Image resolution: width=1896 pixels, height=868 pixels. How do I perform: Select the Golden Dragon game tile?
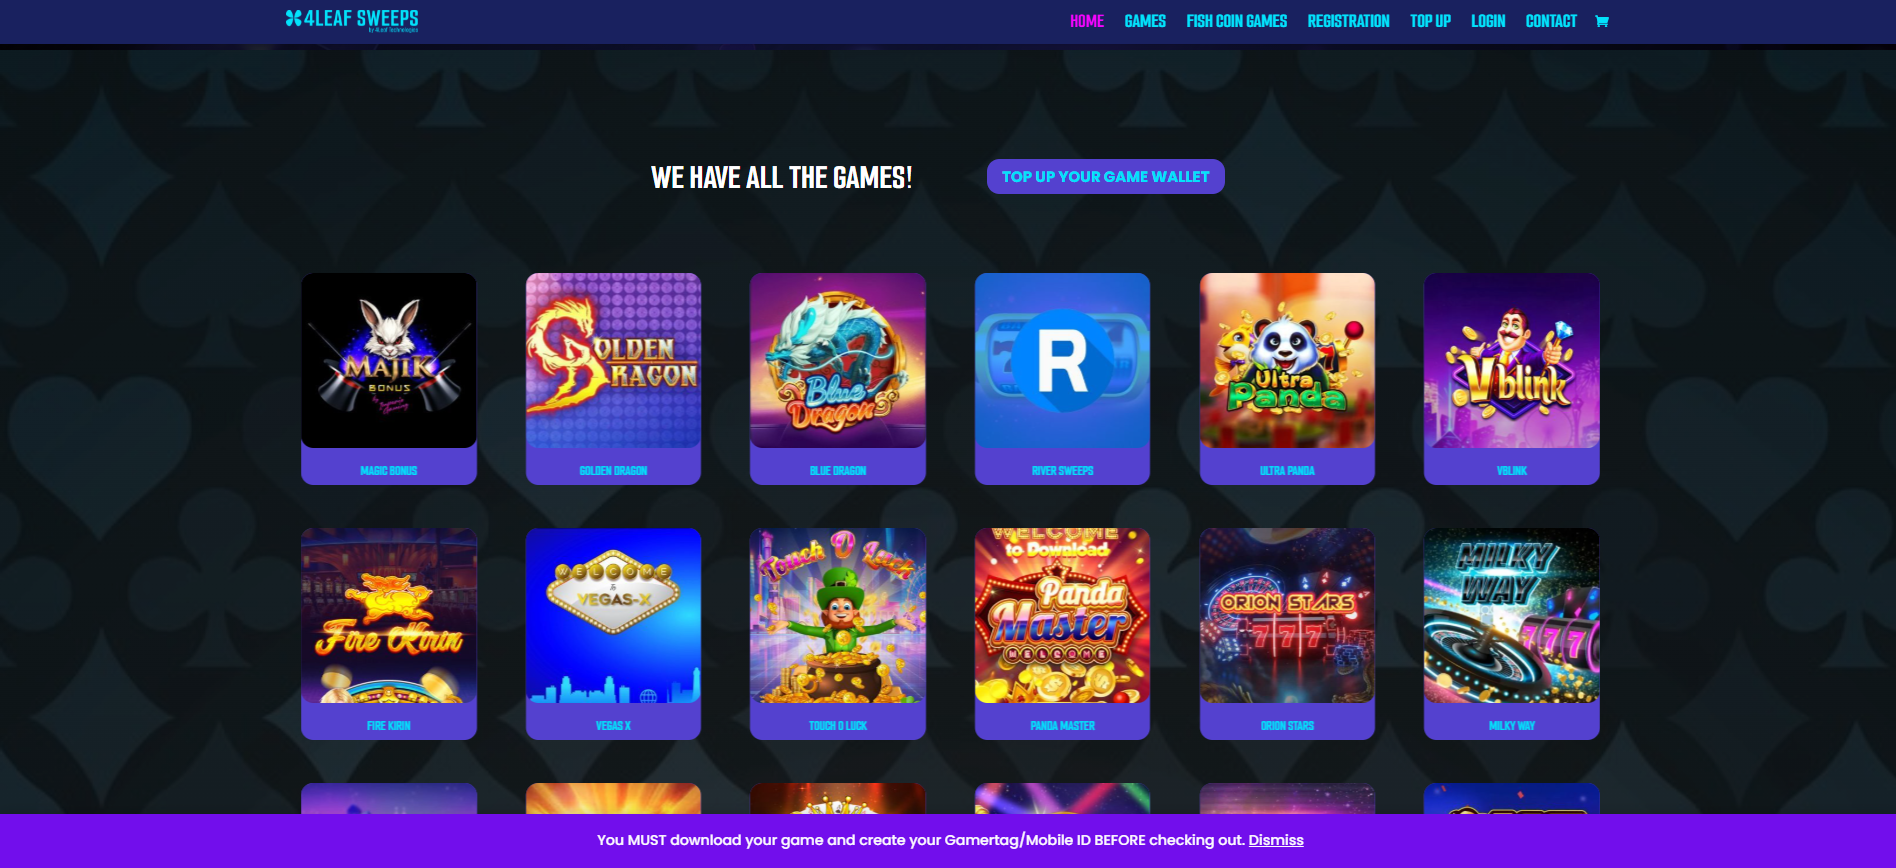[613, 378]
